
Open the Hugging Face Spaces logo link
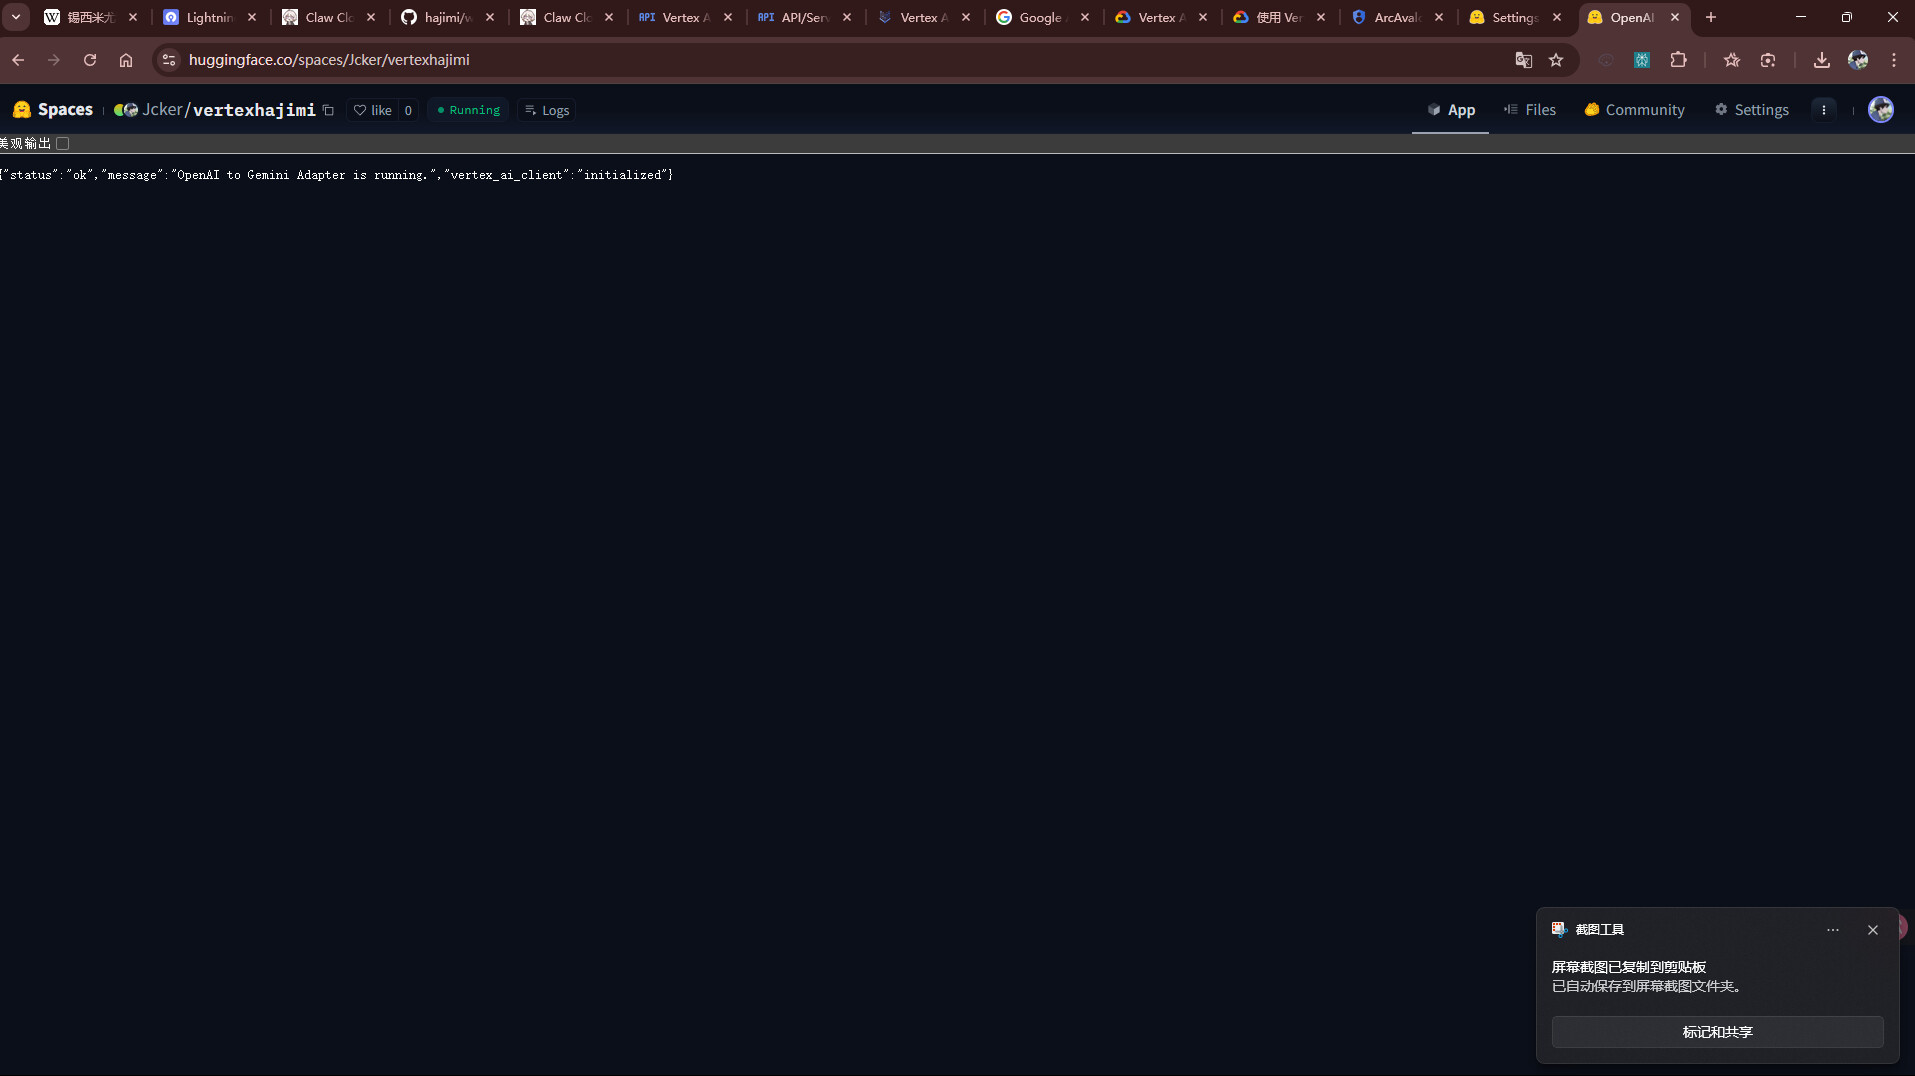click(x=53, y=110)
